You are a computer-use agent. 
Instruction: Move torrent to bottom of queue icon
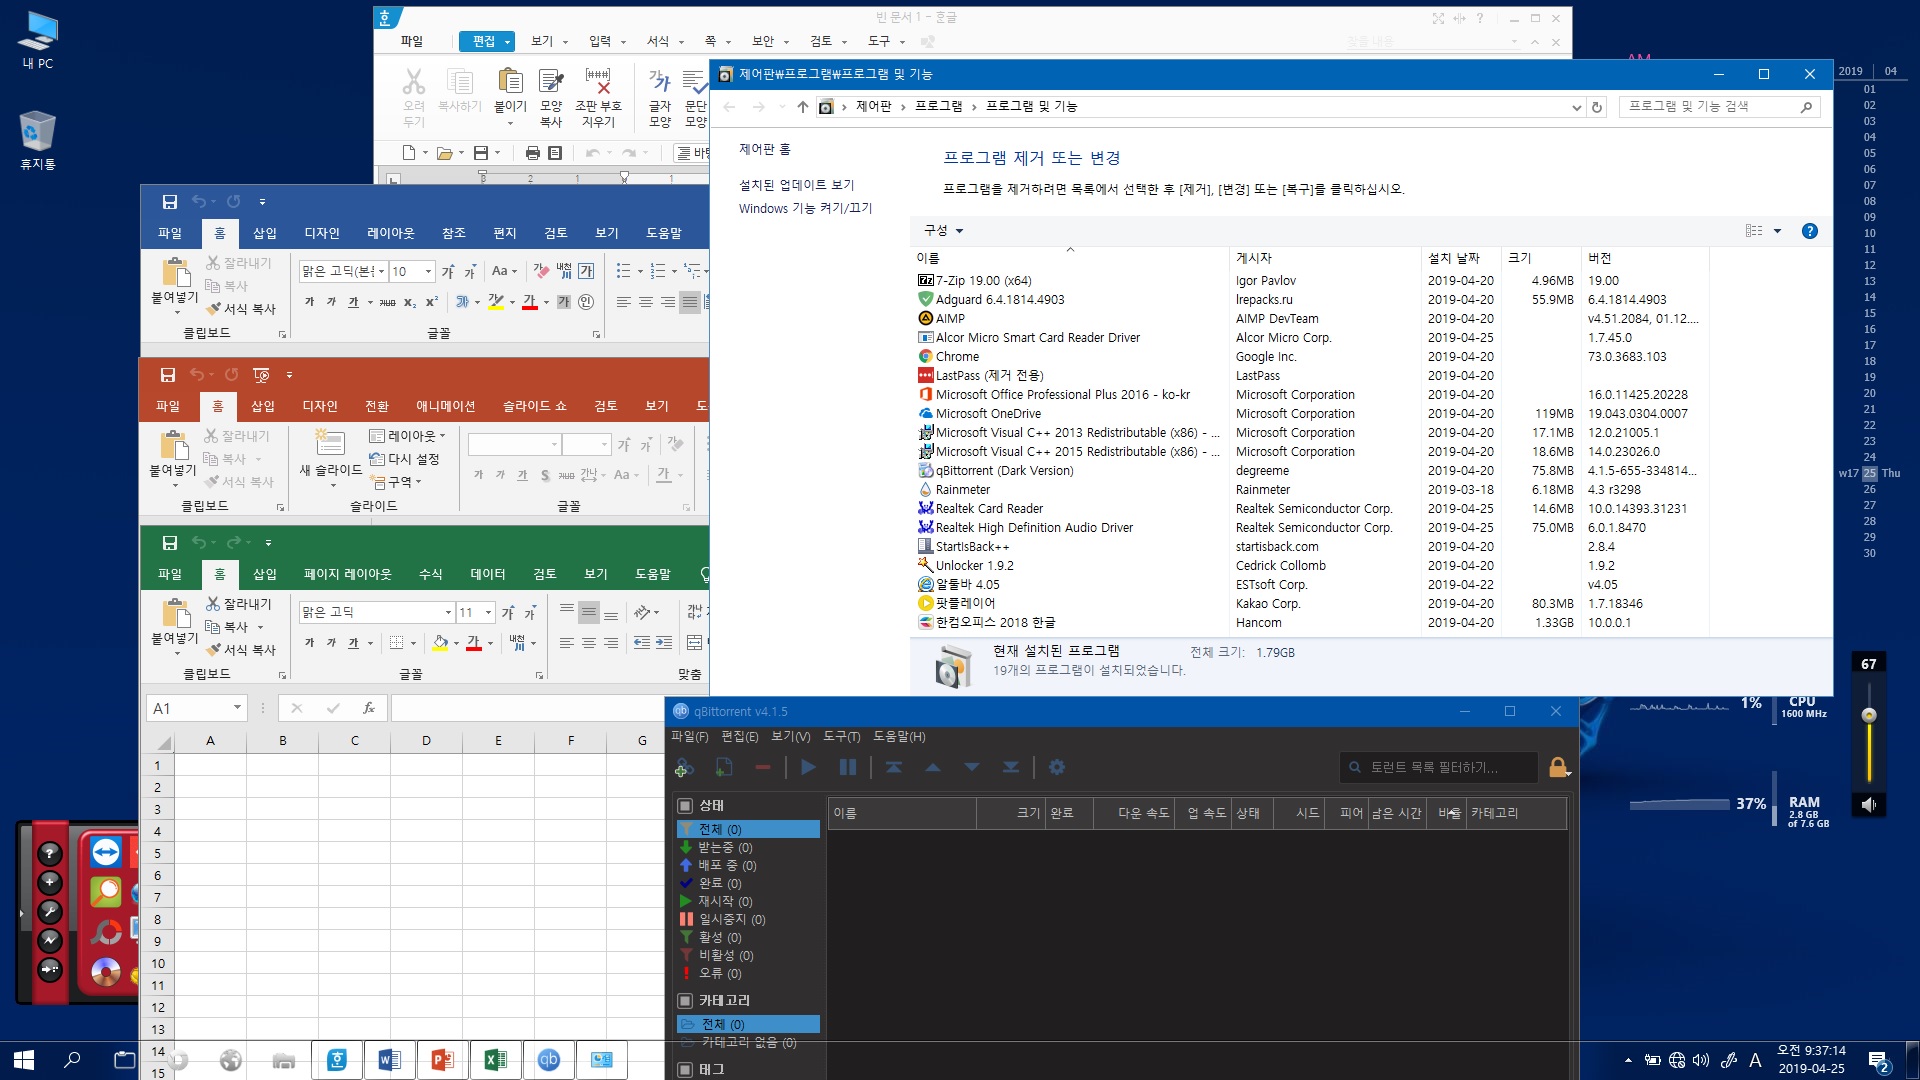tap(1011, 767)
